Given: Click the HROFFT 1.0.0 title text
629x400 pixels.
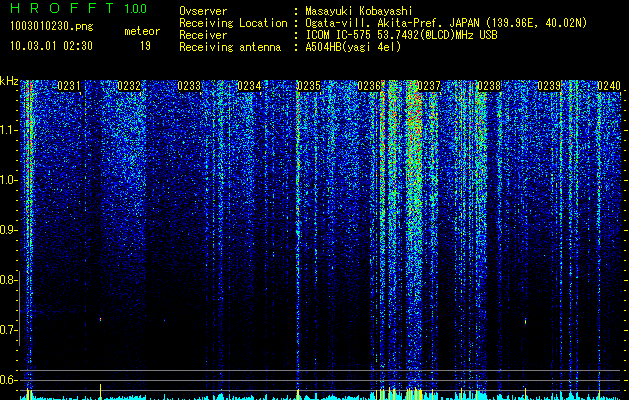Looking at the screenshot, I should (x=79, y=8).
